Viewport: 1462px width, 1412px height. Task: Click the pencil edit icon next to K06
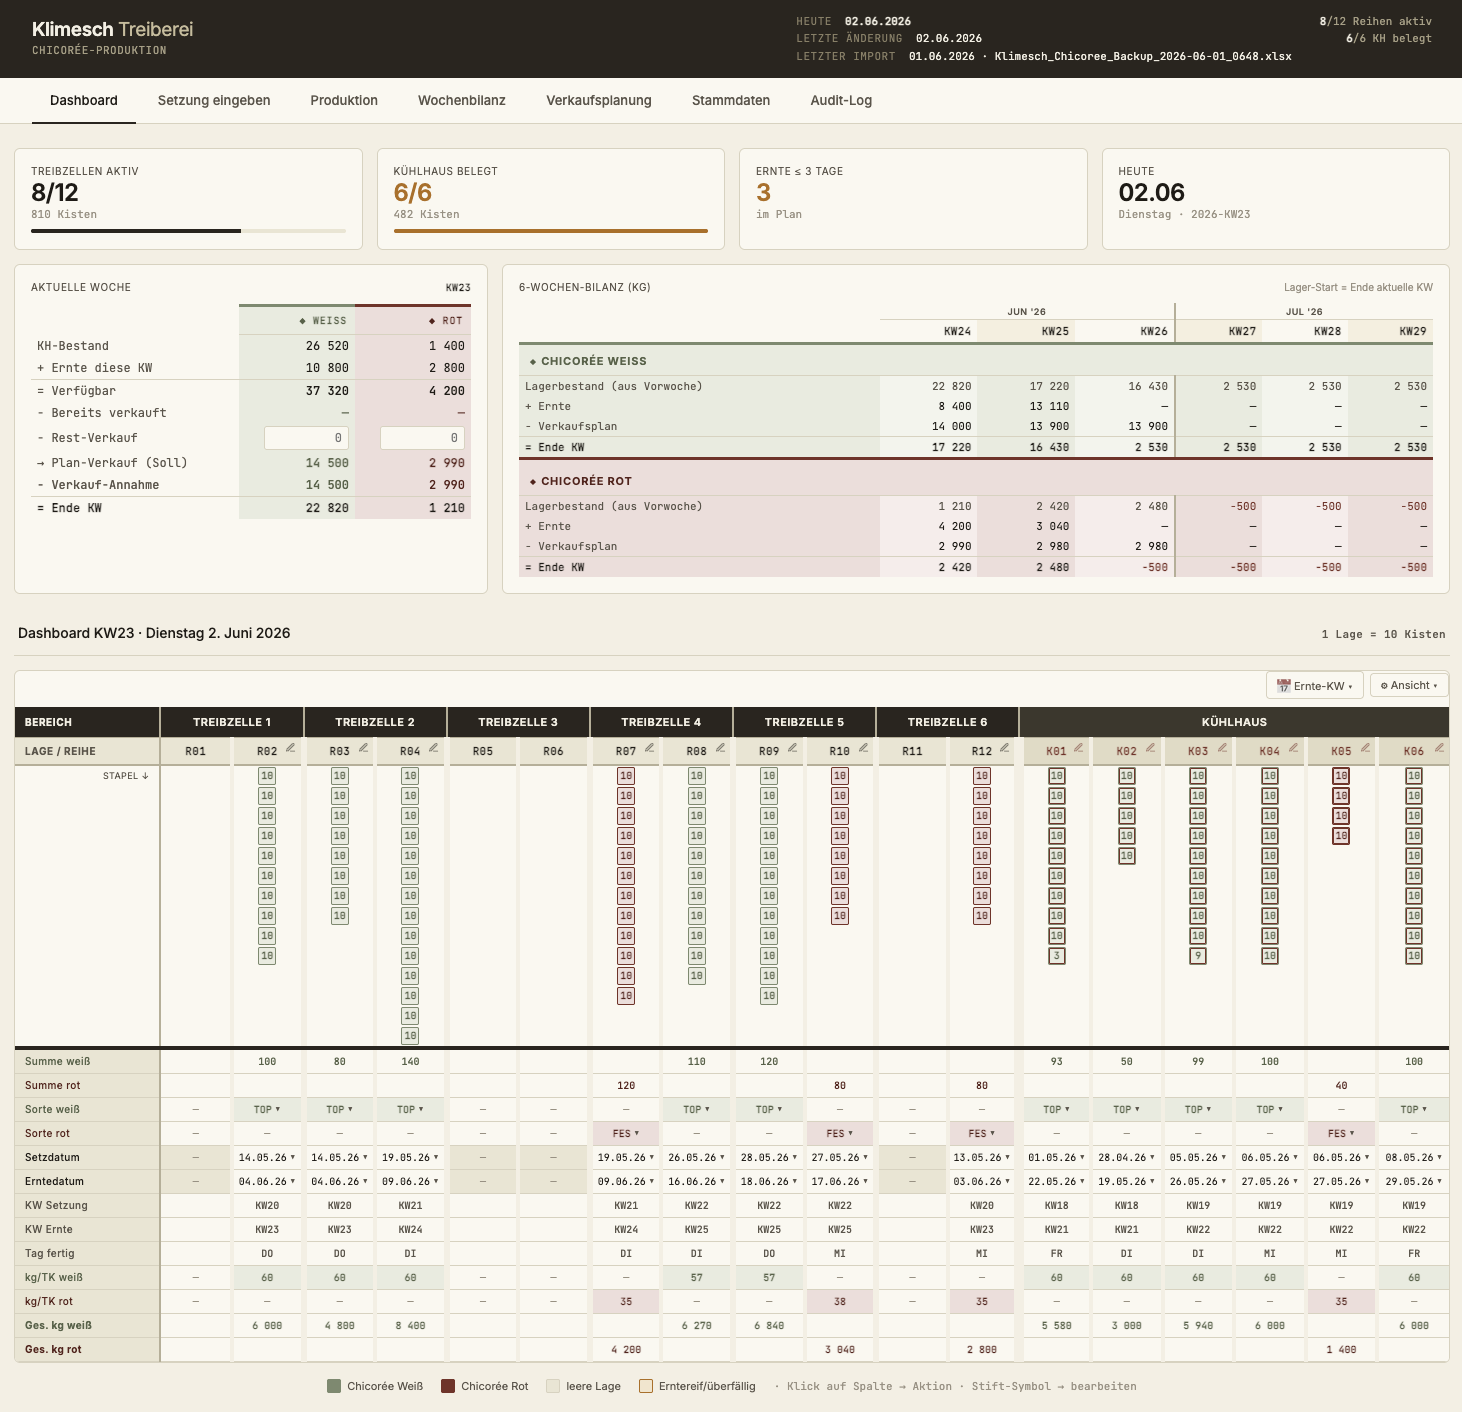(1440, 748)
